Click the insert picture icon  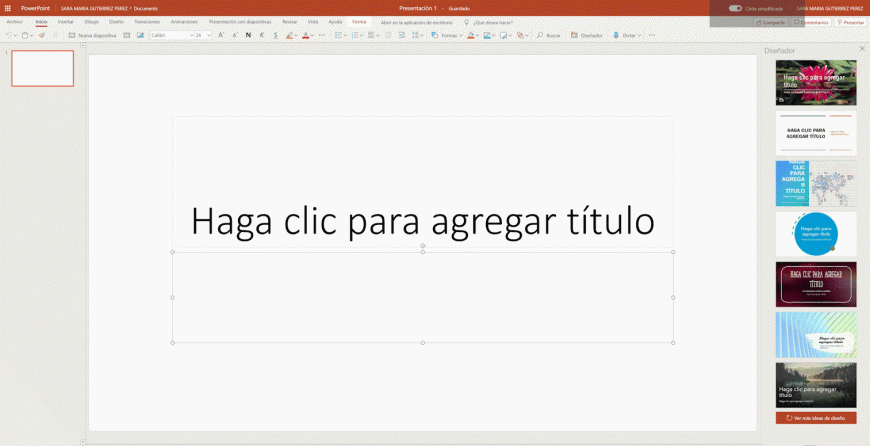point(140,36)
